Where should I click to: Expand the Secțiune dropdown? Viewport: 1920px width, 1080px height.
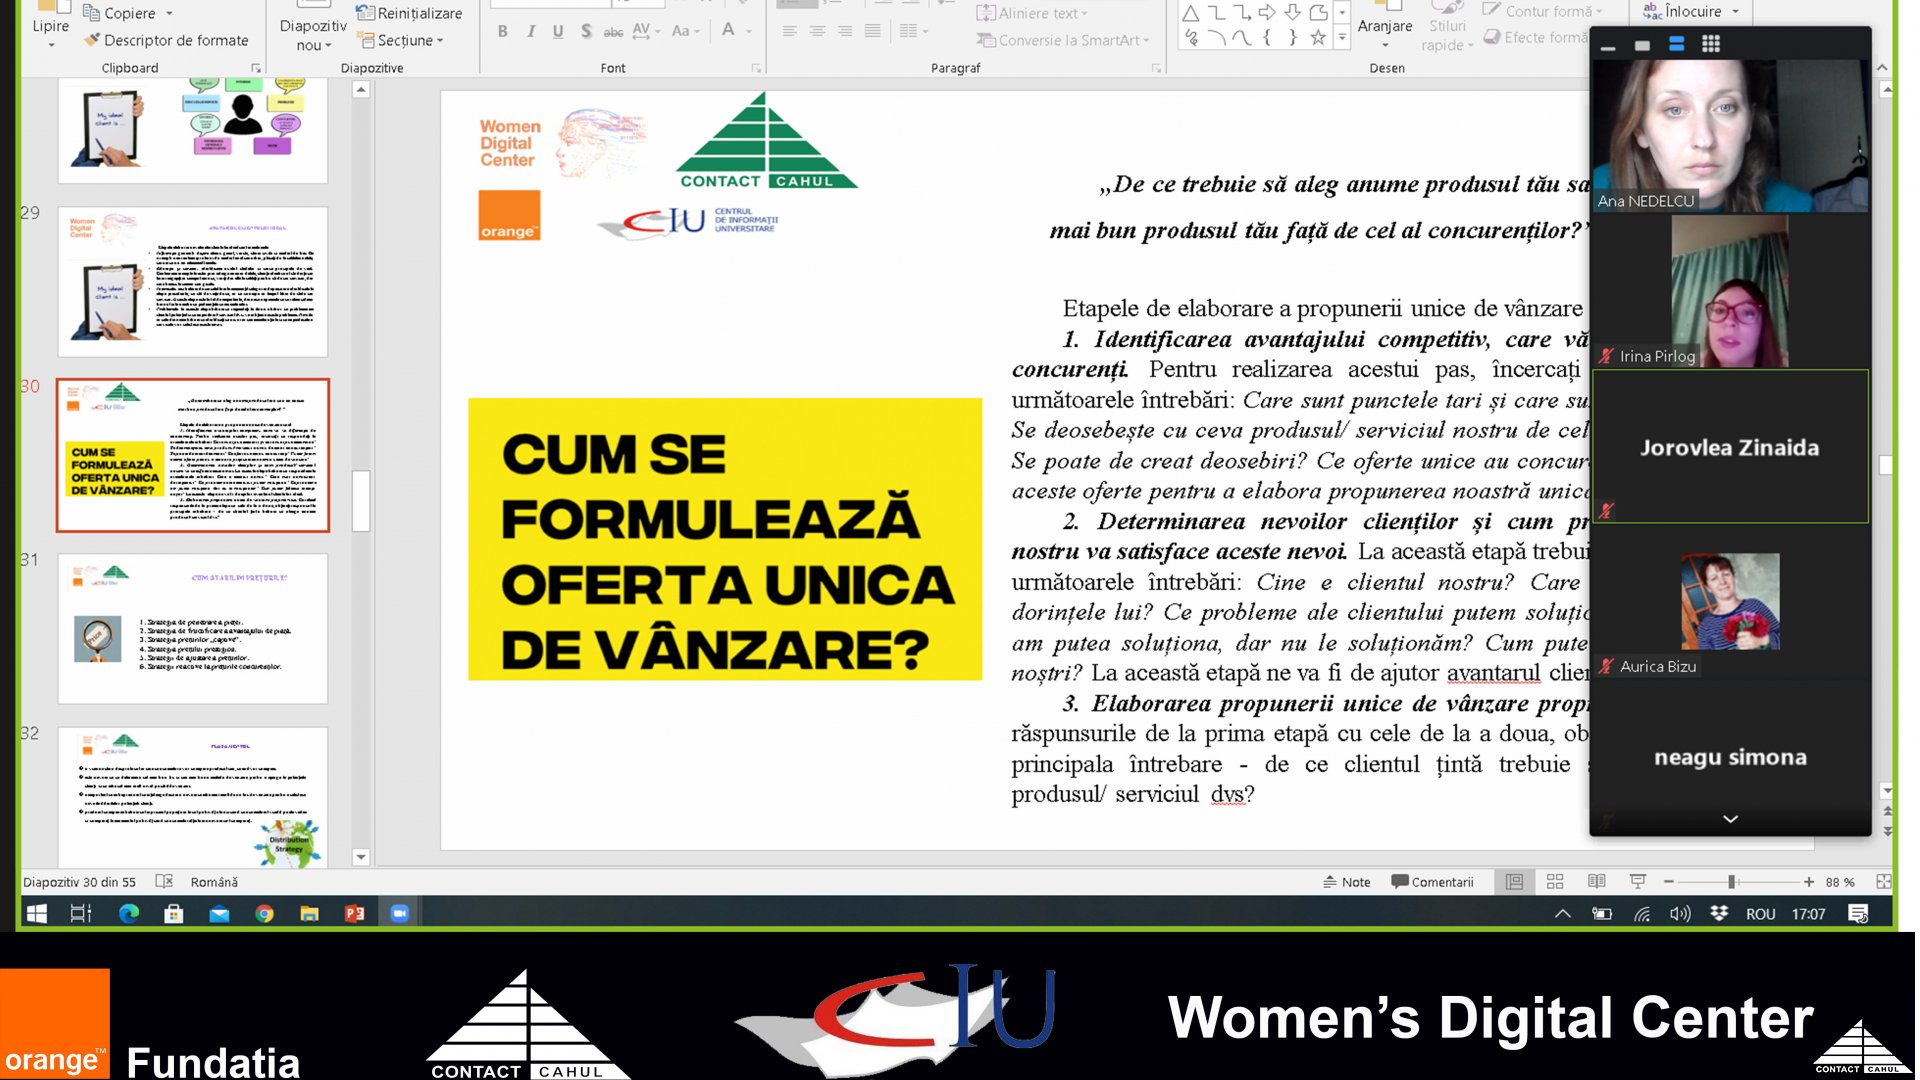click(x=409, y=40)
